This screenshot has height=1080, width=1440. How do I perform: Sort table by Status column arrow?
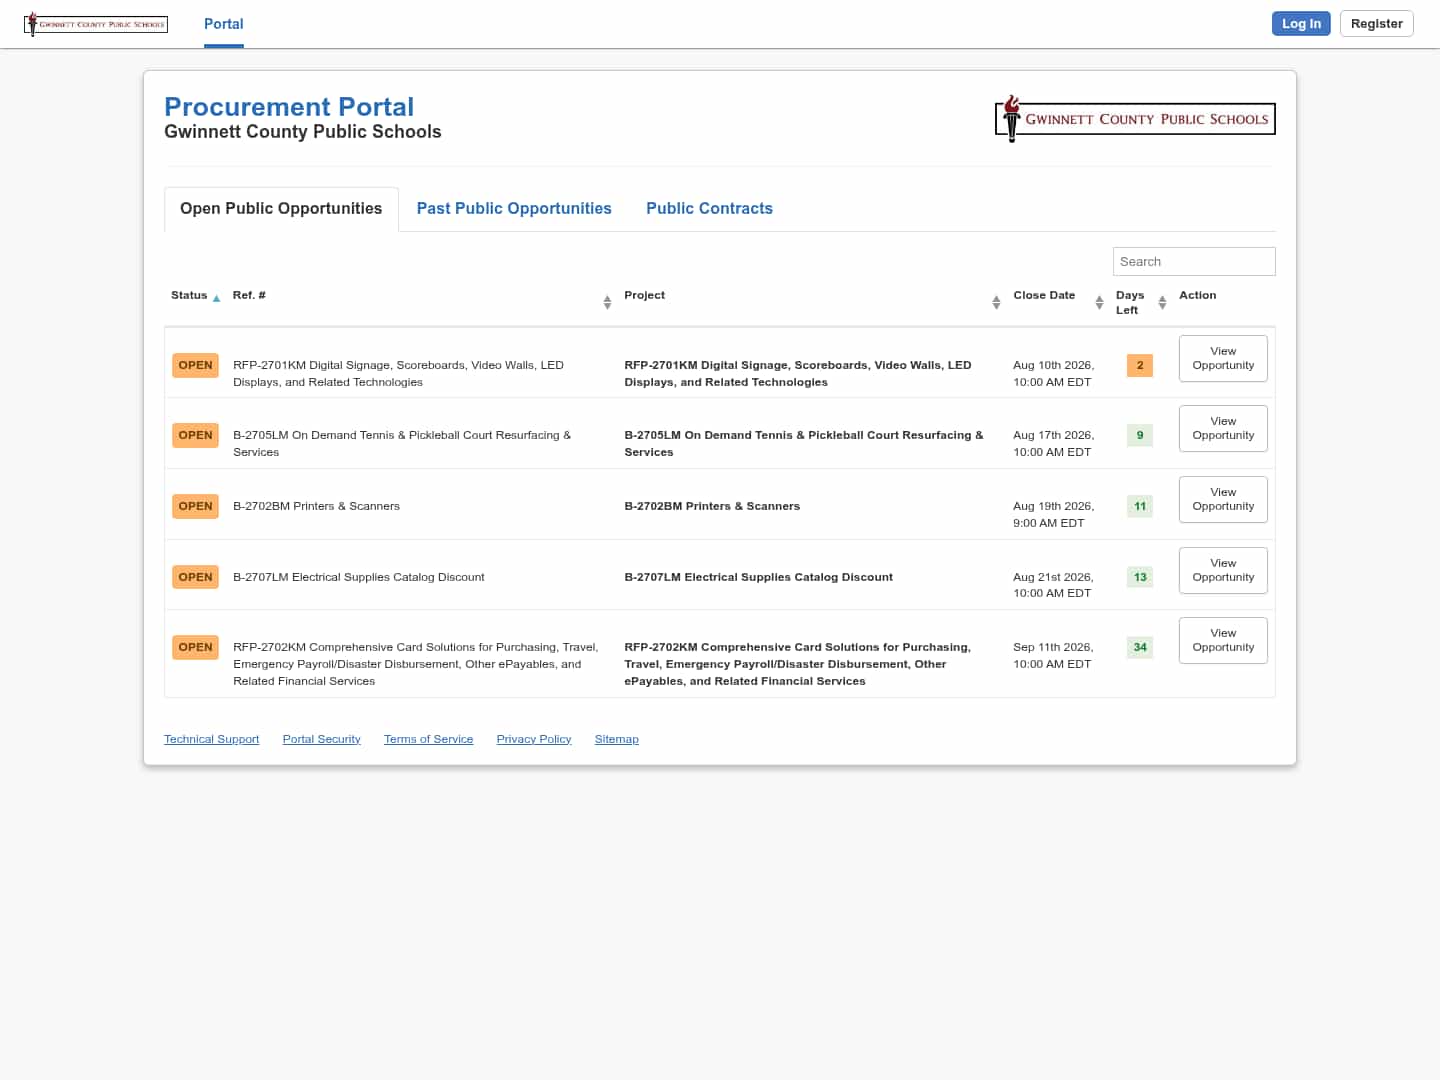216,298
